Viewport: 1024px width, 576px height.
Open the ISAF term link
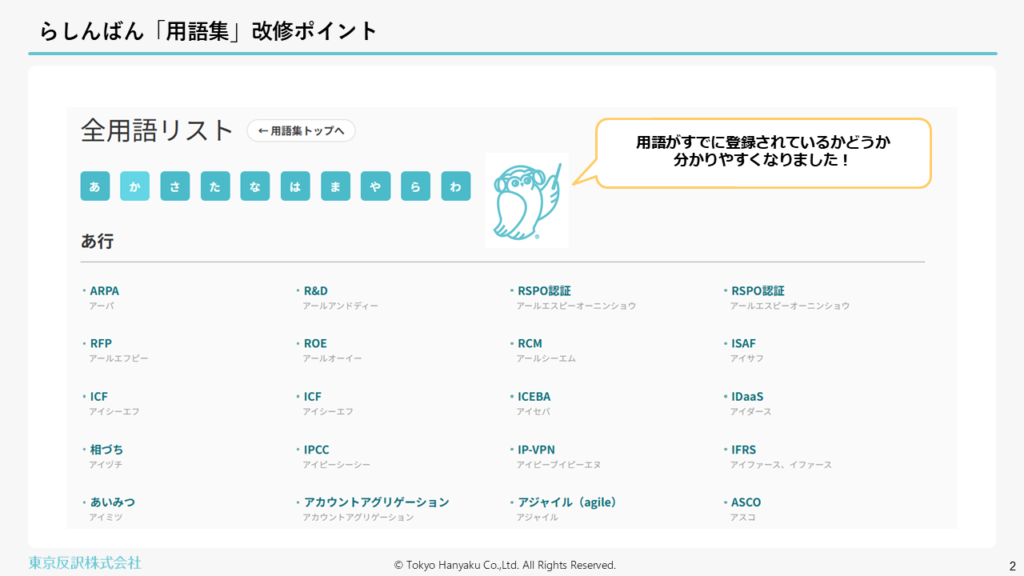pyautogui.click(x=743, y=344)
